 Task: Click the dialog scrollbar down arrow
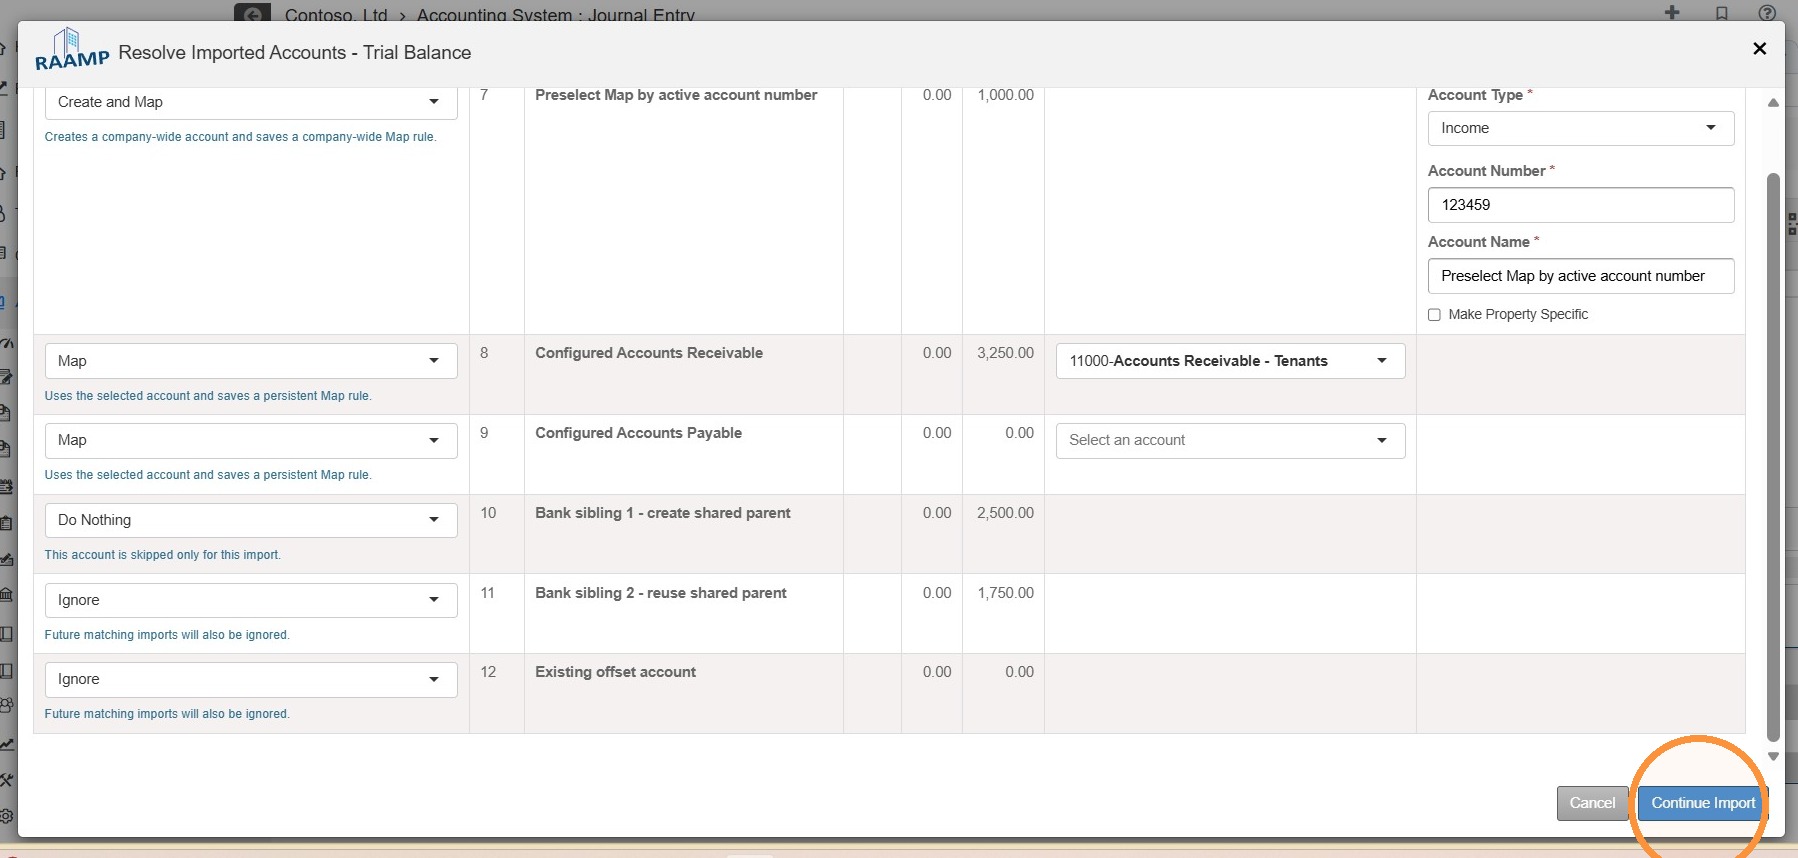(1773, 757)
